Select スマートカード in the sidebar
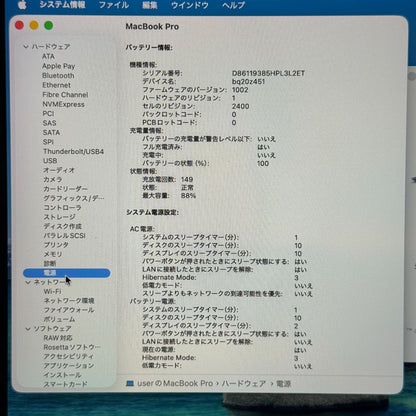The height and width of the screenshot is (416, 416). pos(65,384)
